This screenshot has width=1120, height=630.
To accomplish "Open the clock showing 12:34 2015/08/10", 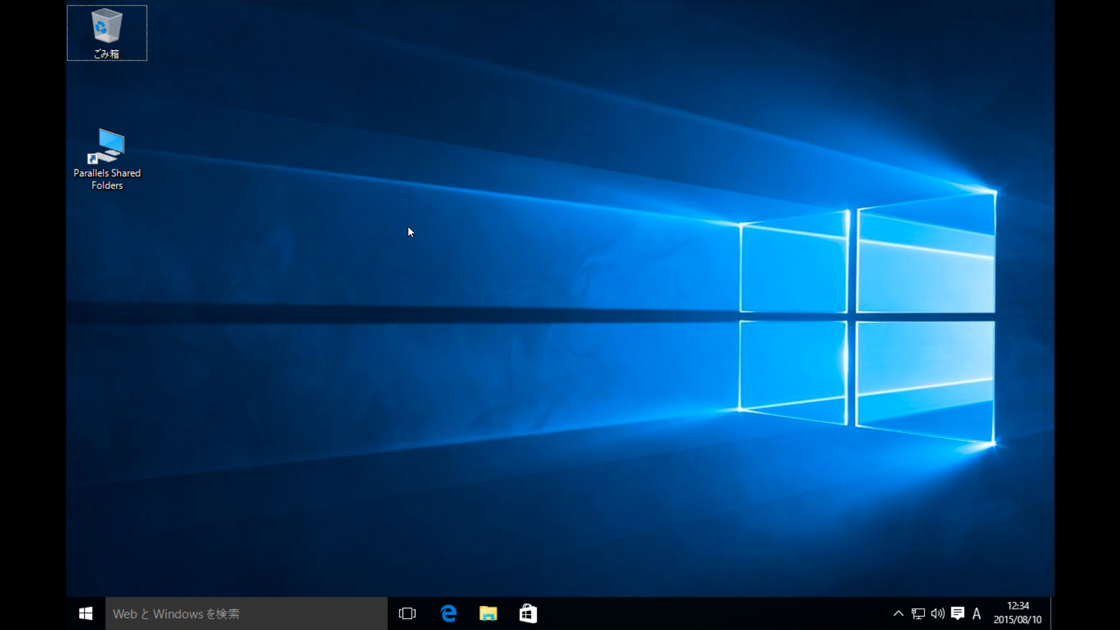I will click(1018, 614).
